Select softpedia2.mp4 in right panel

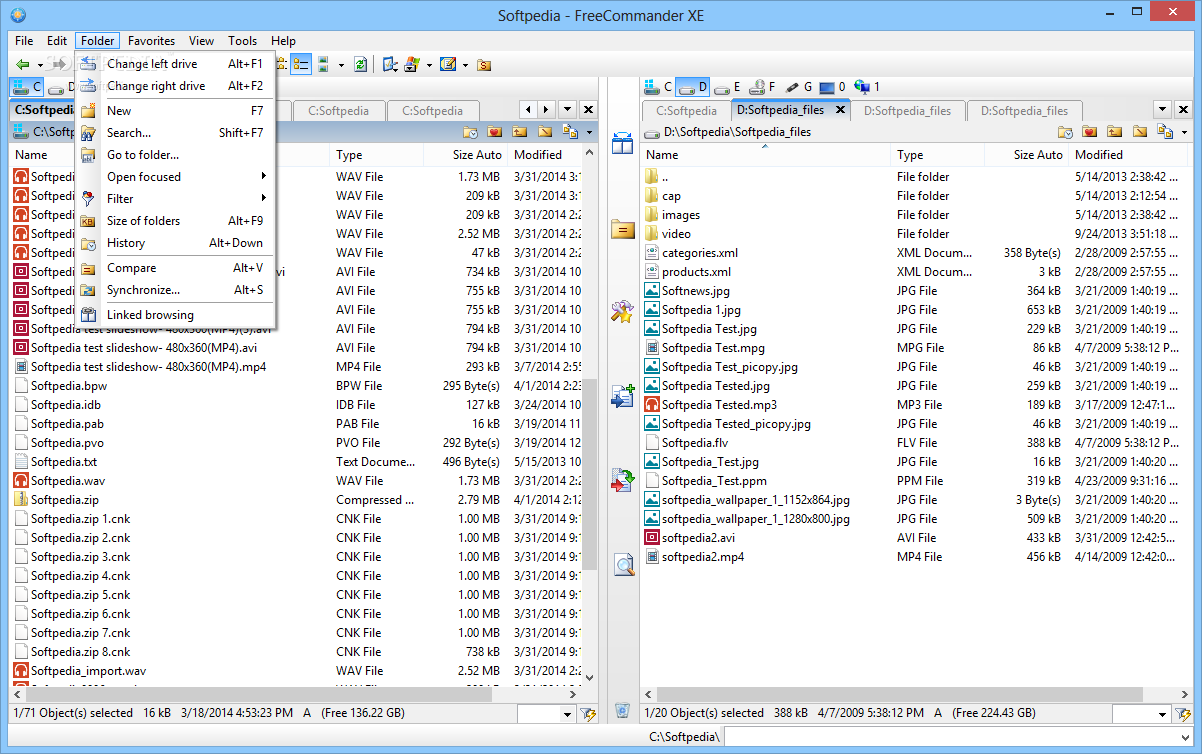(703, 557)
